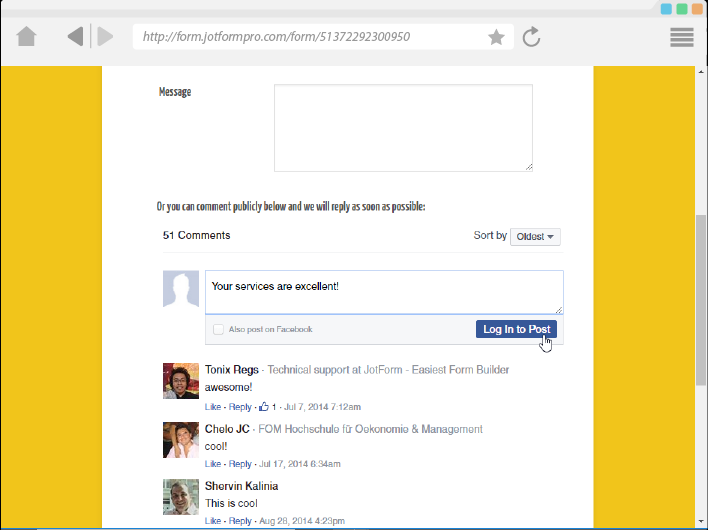Click the Message text area

[x=403, y=128]
